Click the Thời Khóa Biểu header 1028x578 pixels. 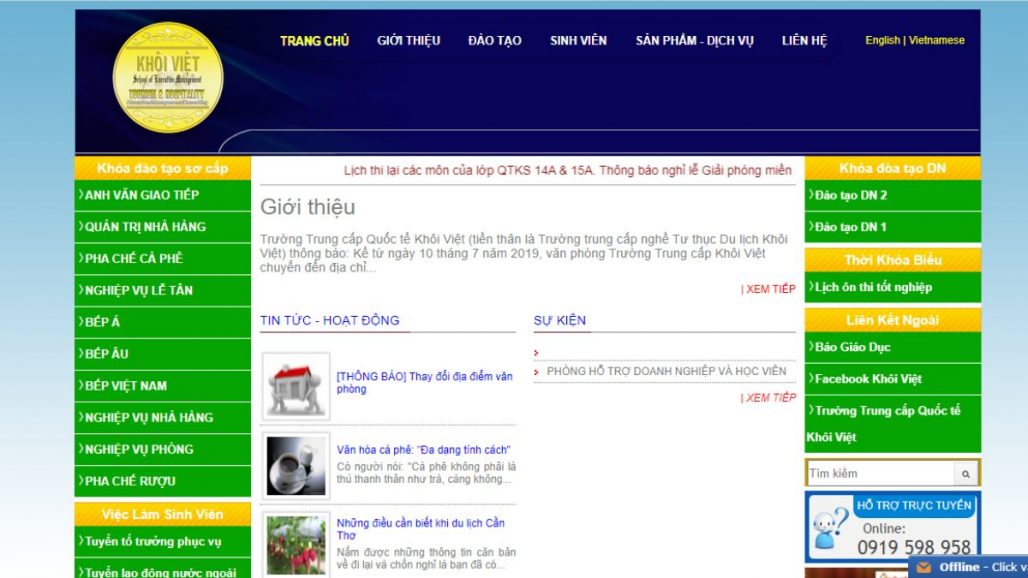click(893, 260)
